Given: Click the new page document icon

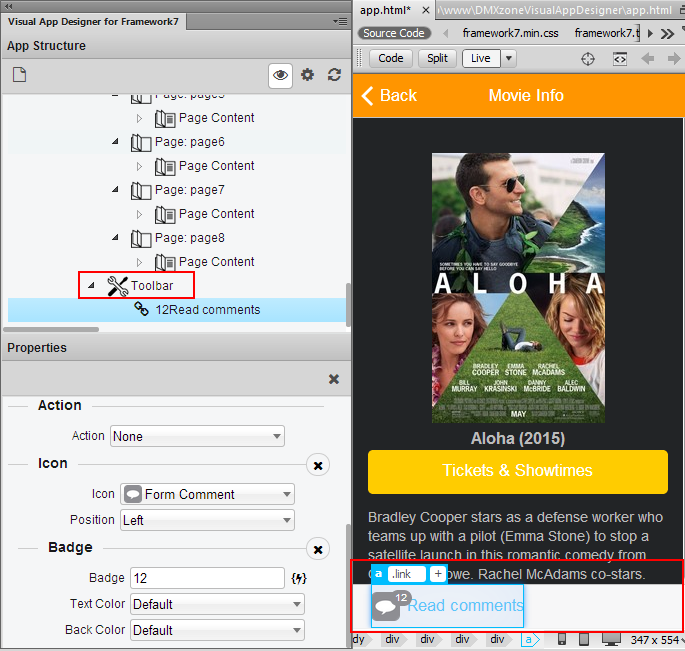Looking at the screenshot, I should [x=19, y=75].
